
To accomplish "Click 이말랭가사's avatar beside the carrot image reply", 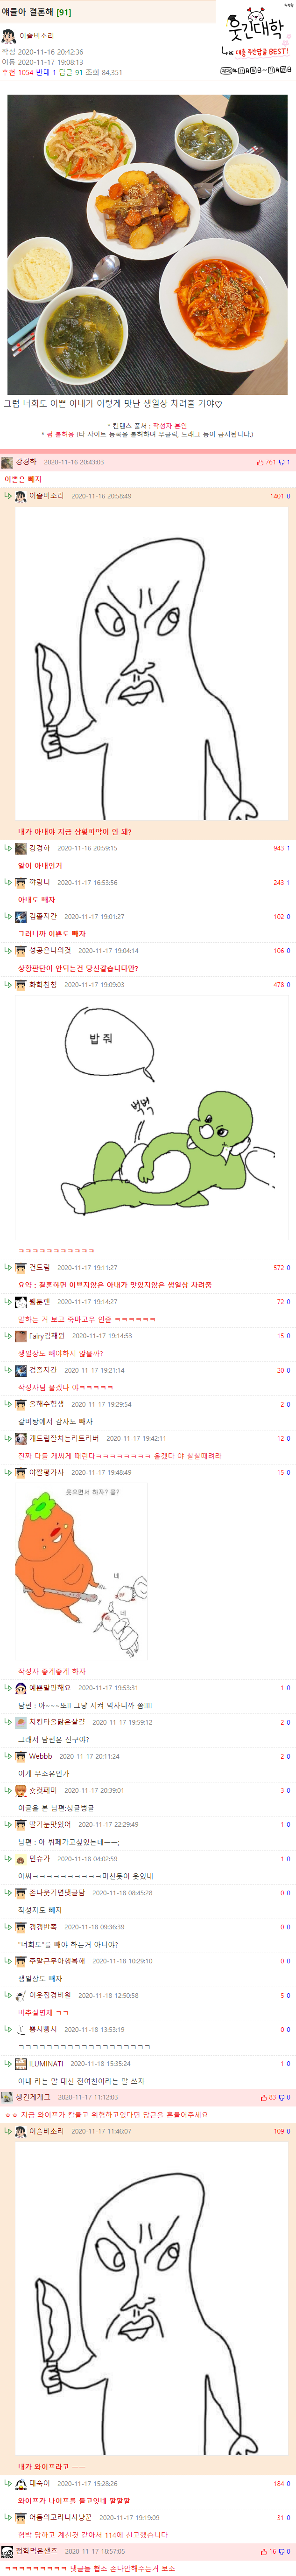I will point(21,1472).
